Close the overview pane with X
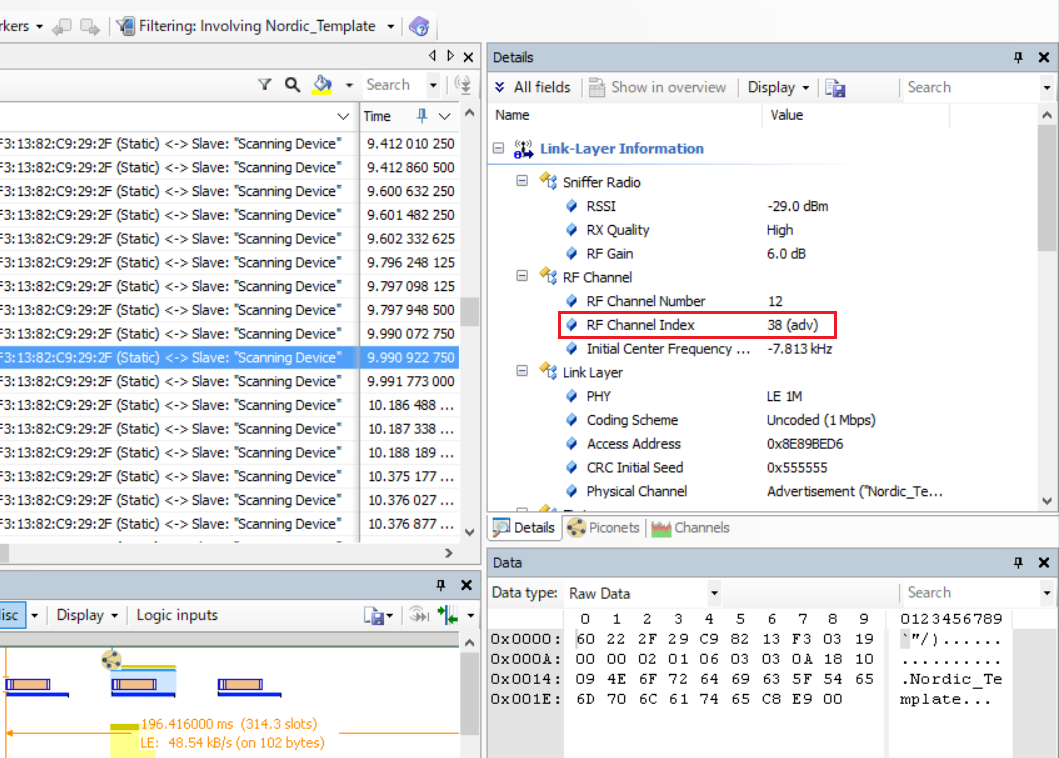Screen dimensions: 1059x758 468,57
